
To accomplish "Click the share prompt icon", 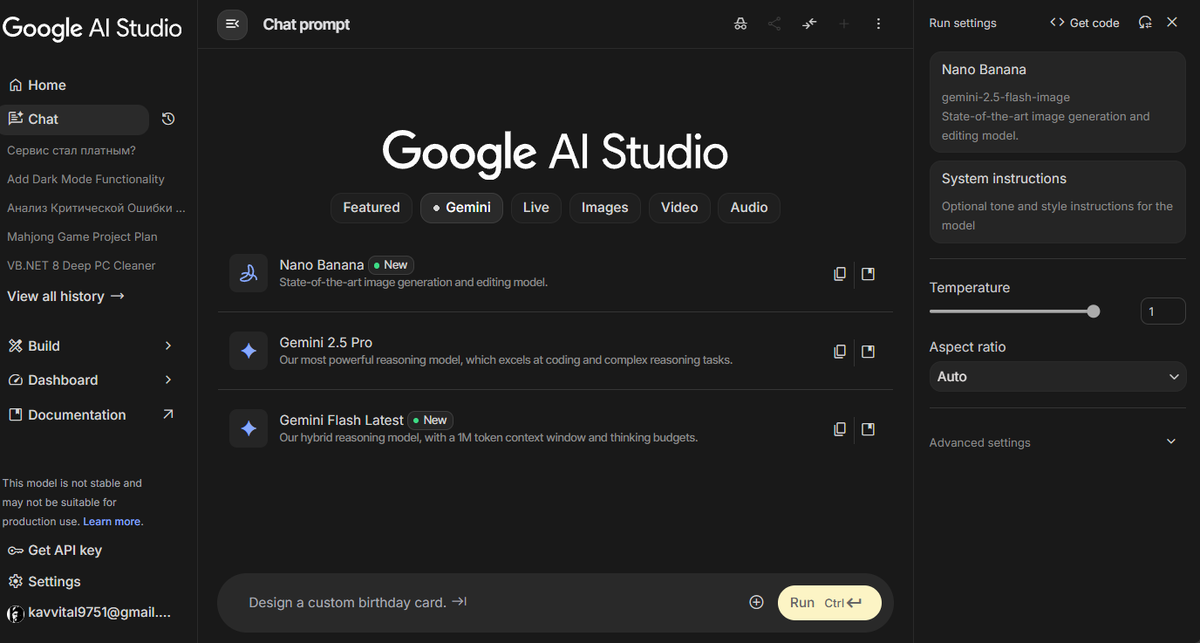I will [x=774, y=24].
